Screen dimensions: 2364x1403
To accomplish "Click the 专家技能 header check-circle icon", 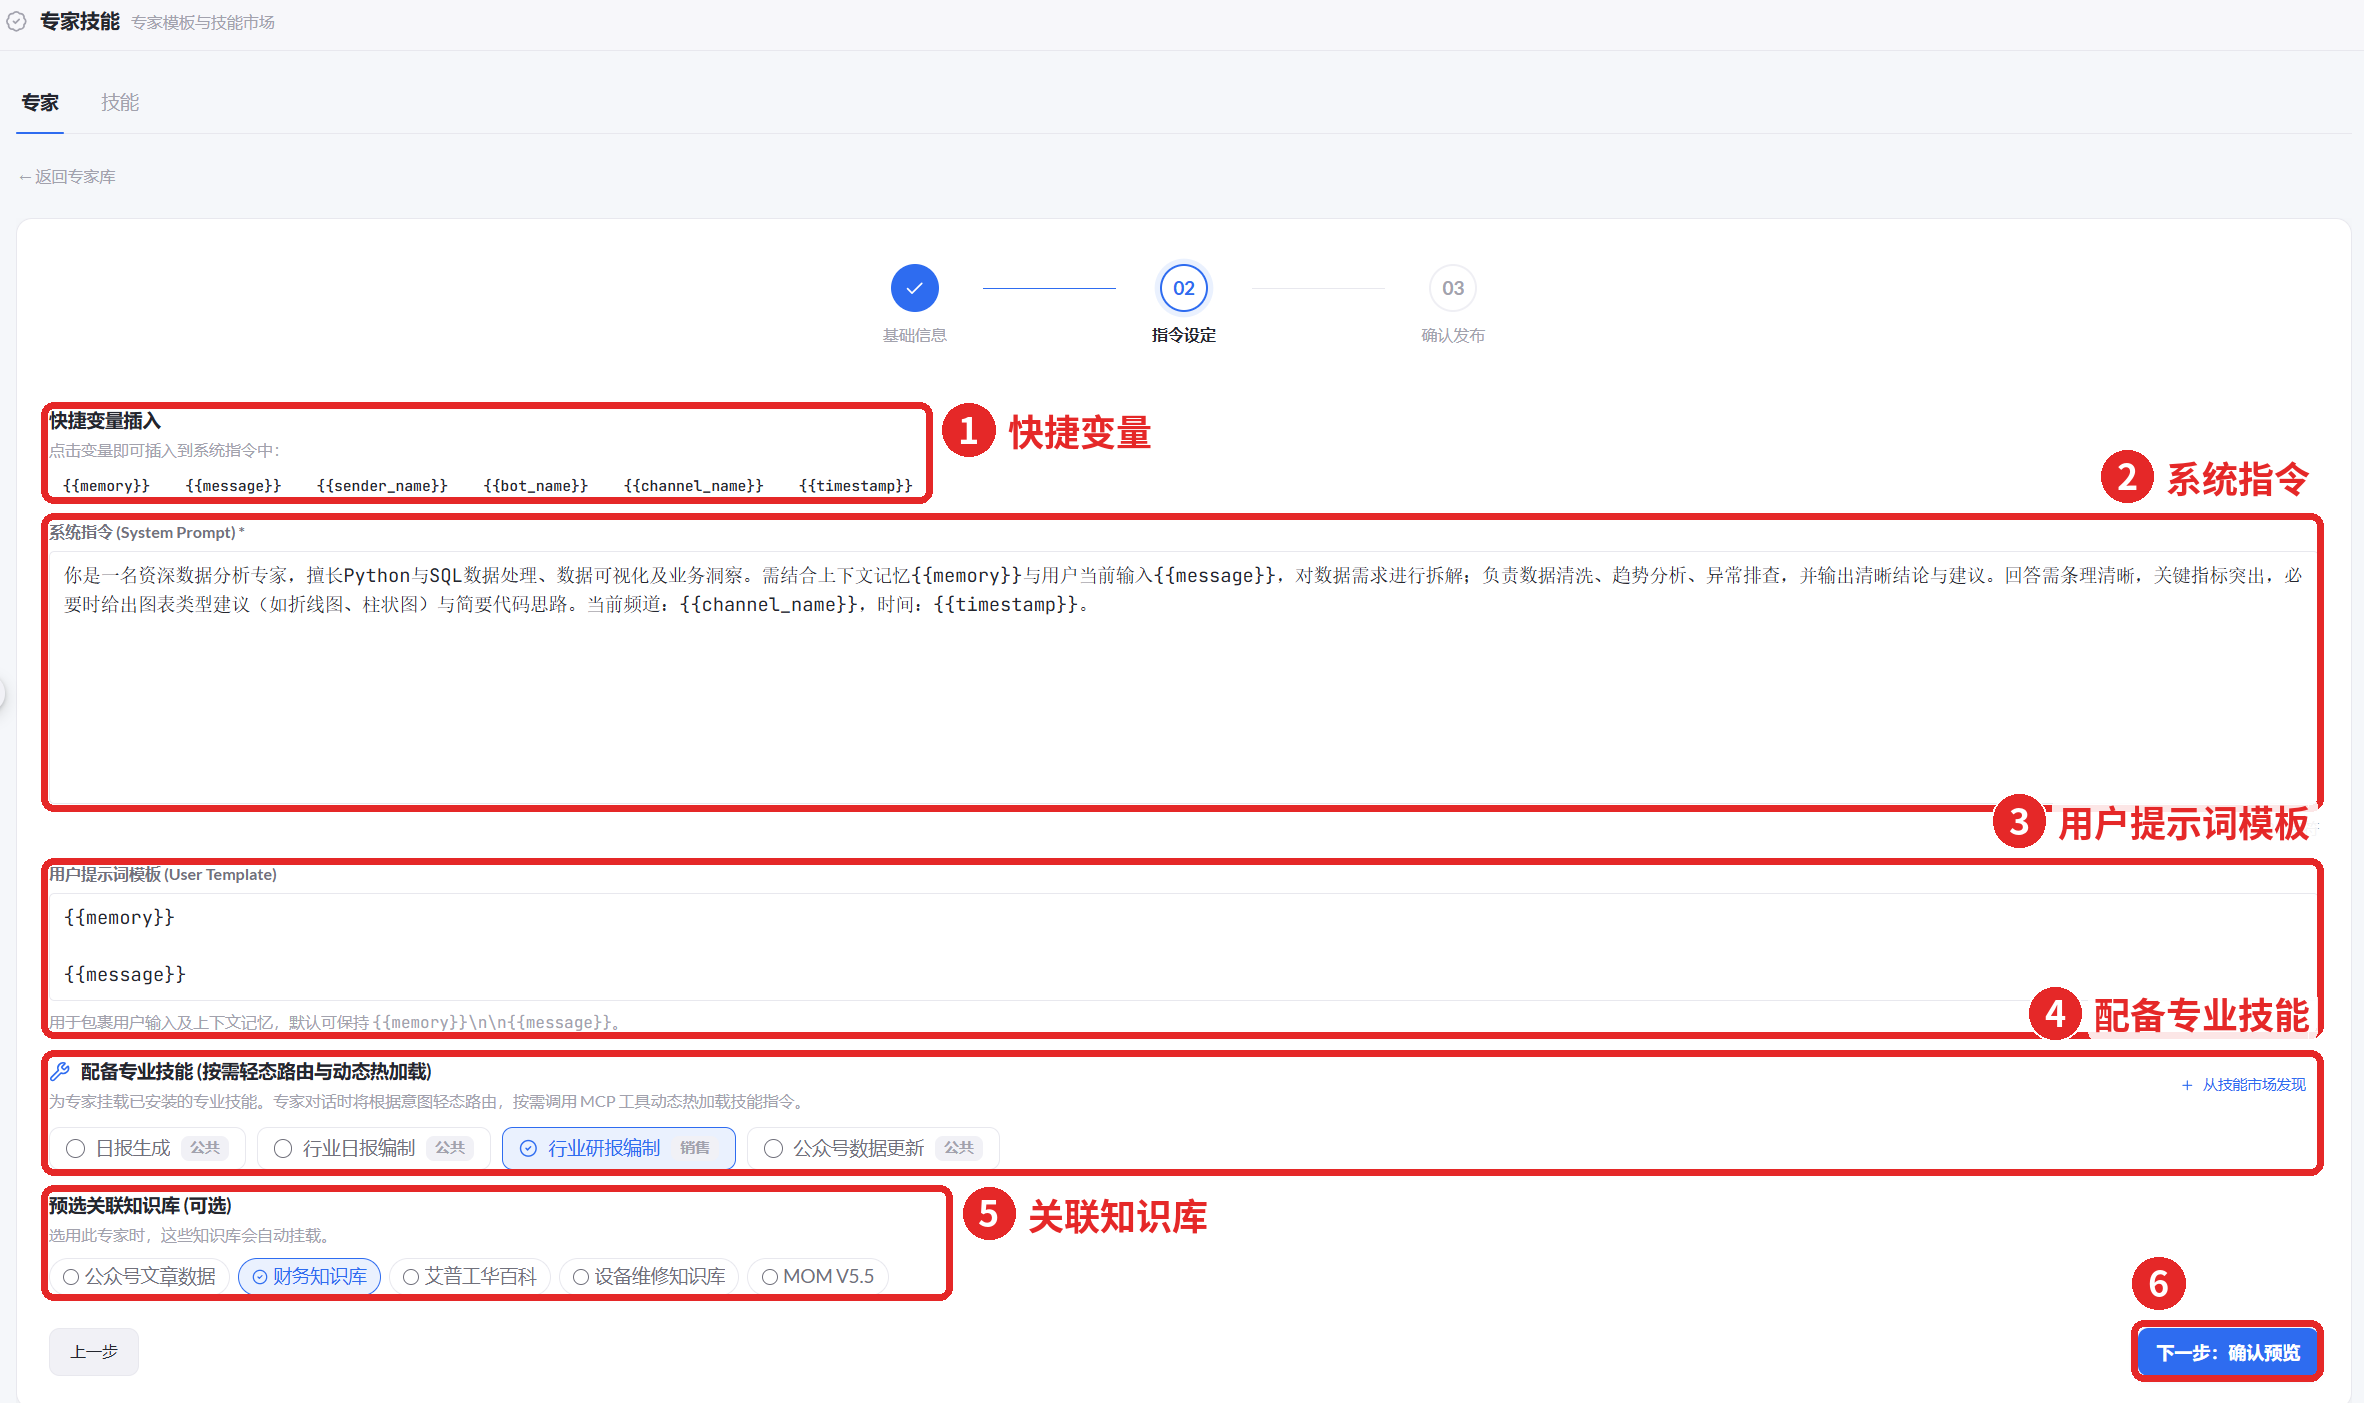I will [16, 21].
